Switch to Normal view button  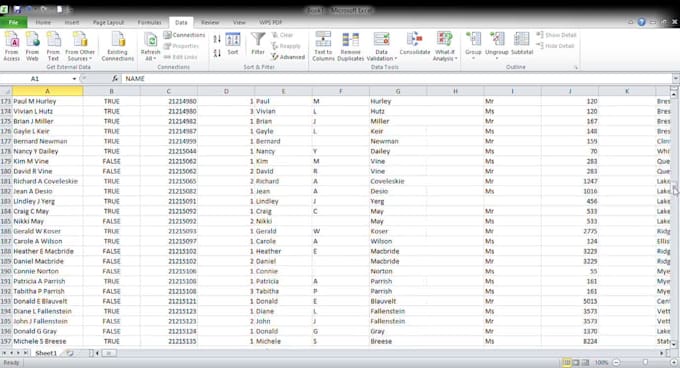[x=566, y=362]
